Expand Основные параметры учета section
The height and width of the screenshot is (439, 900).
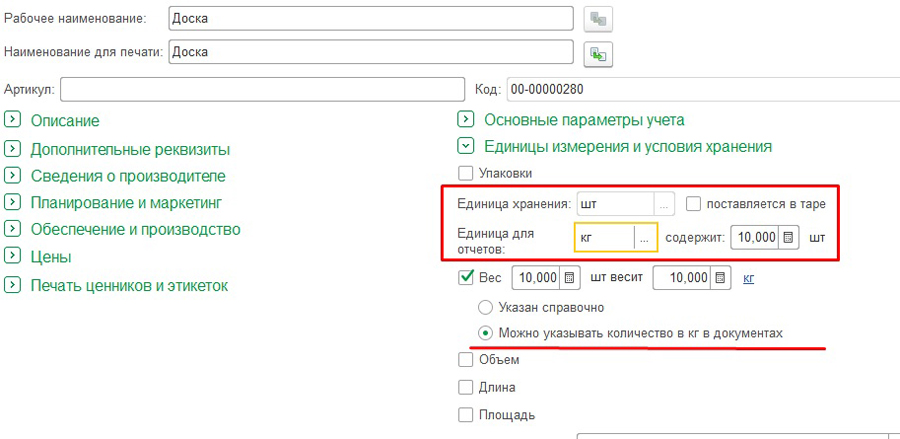point(465,120)
